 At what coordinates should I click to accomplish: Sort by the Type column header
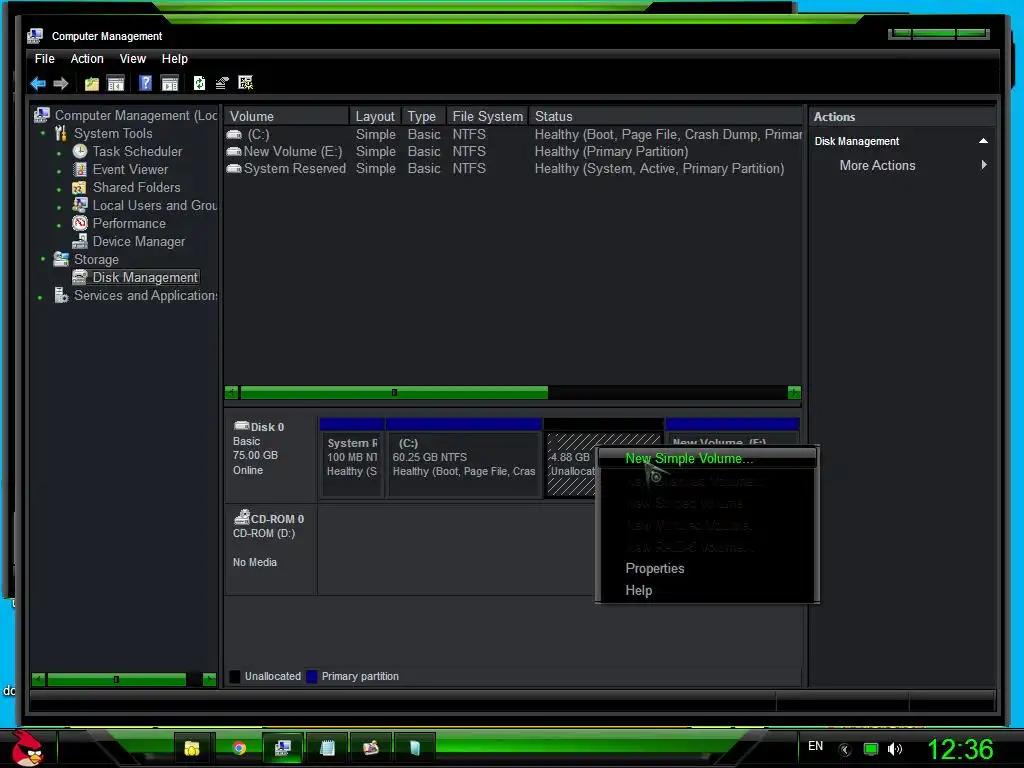423,116
